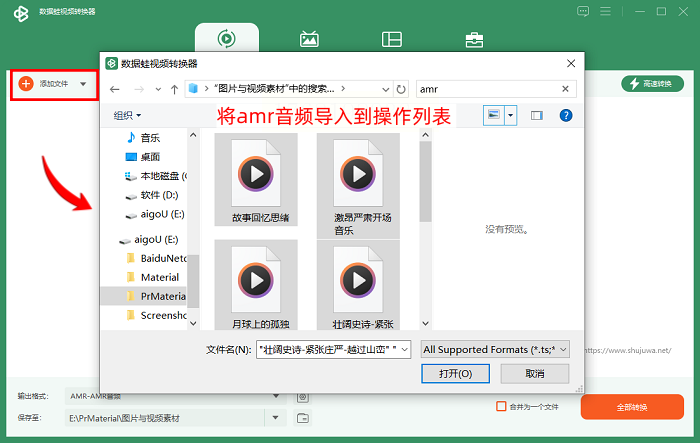Open file dialog help icon
The height and width of the screenshot is (443, 700).
566,116
